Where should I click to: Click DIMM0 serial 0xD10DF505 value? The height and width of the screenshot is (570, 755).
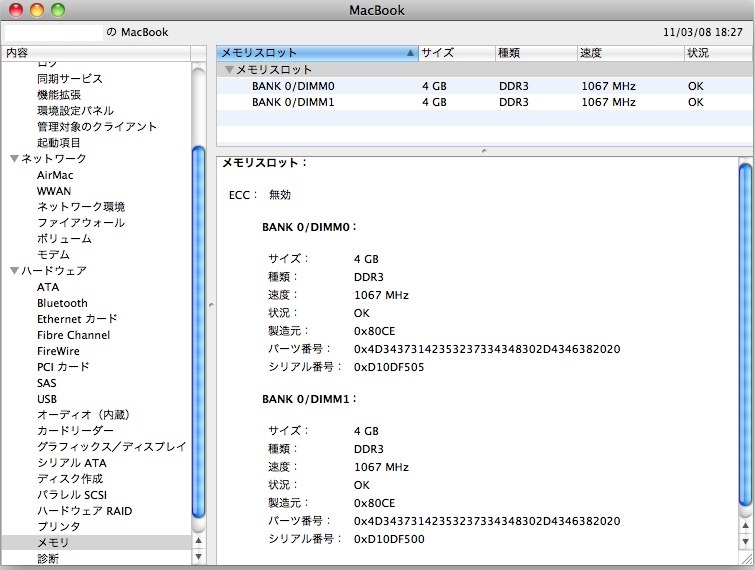[x=389, y=367]
